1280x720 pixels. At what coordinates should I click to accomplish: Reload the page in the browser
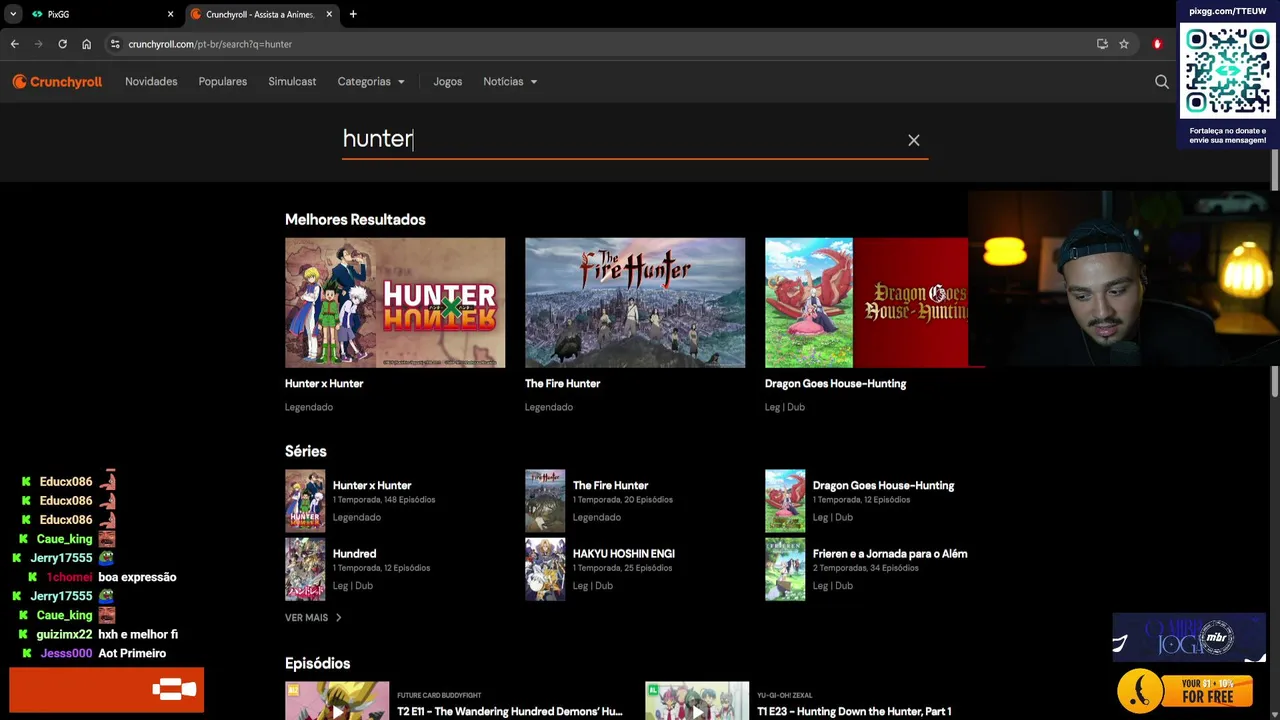click(x=62, y=44)
